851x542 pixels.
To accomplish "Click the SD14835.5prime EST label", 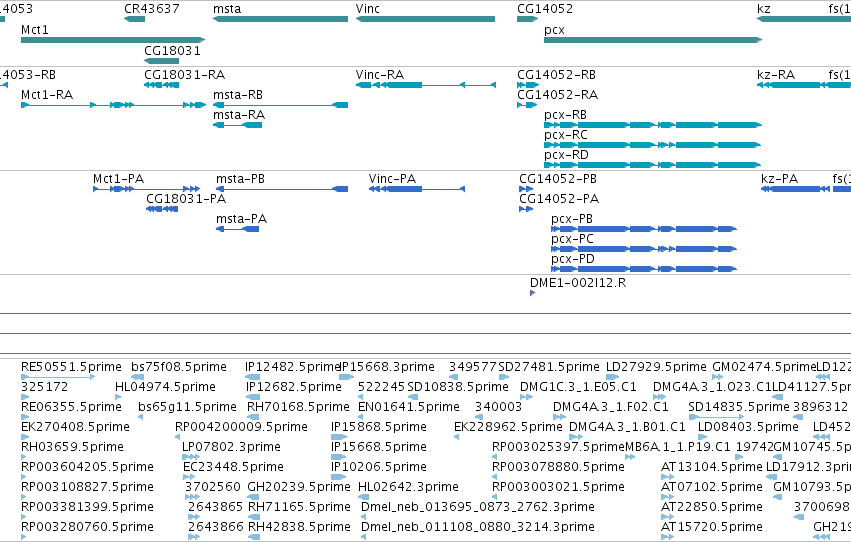I will [739, 407].
